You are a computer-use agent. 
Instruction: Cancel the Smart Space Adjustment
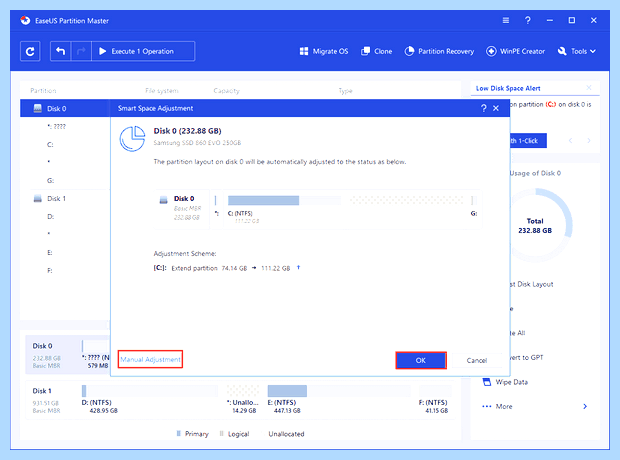pyautogui.click(x=476, y=360)
